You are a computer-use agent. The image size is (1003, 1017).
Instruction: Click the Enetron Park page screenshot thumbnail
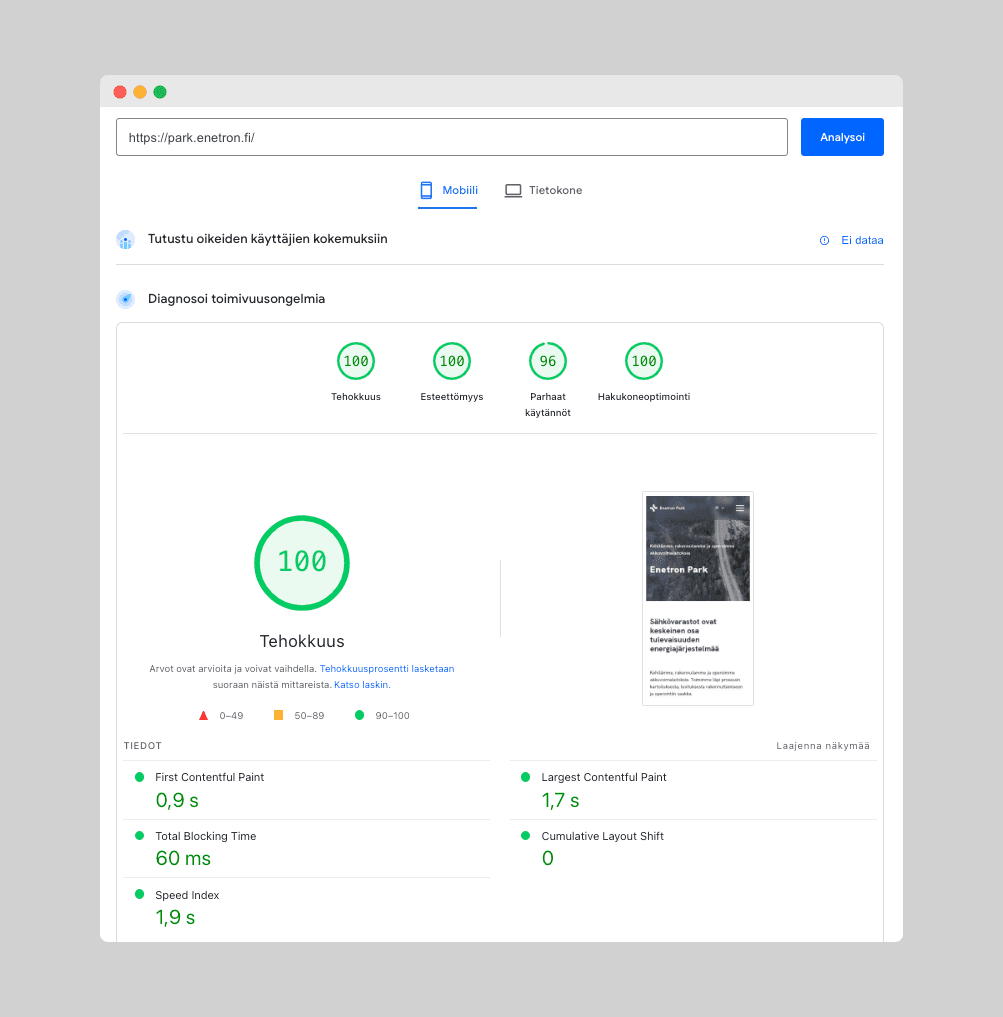pos(697,598)
